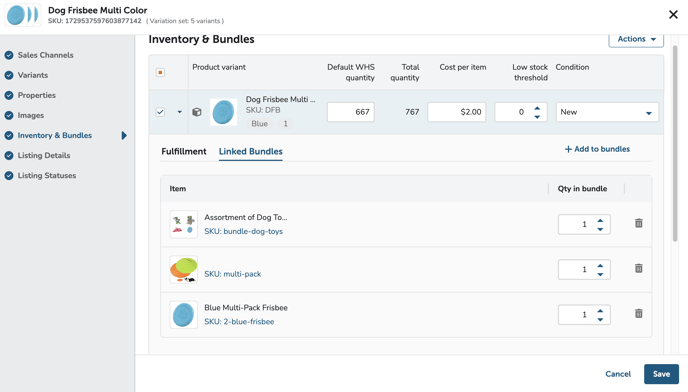Remove the multi-pack bundle with trash icon
Image resolution: width=688 pixels, height=392 pixels.
point(638,268)
